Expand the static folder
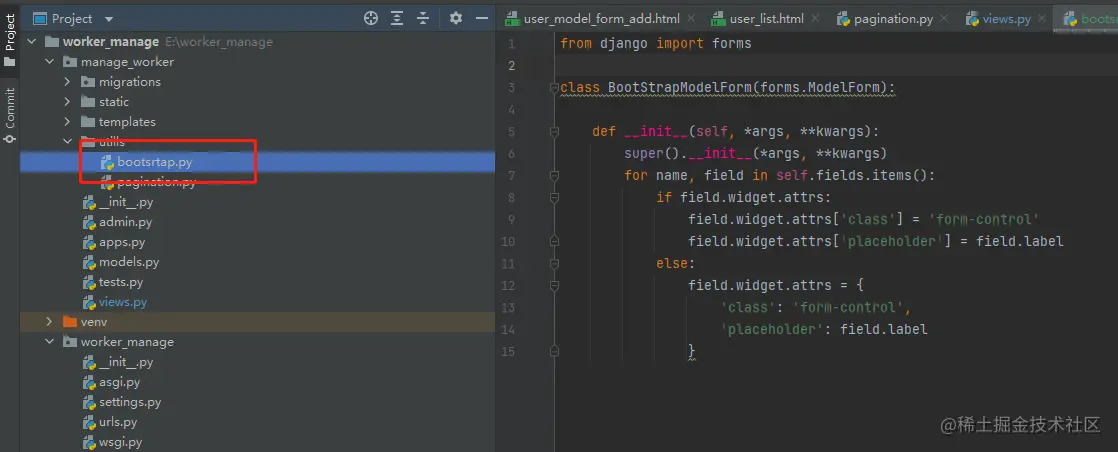 pyautogui.click(x=67, y=102)
